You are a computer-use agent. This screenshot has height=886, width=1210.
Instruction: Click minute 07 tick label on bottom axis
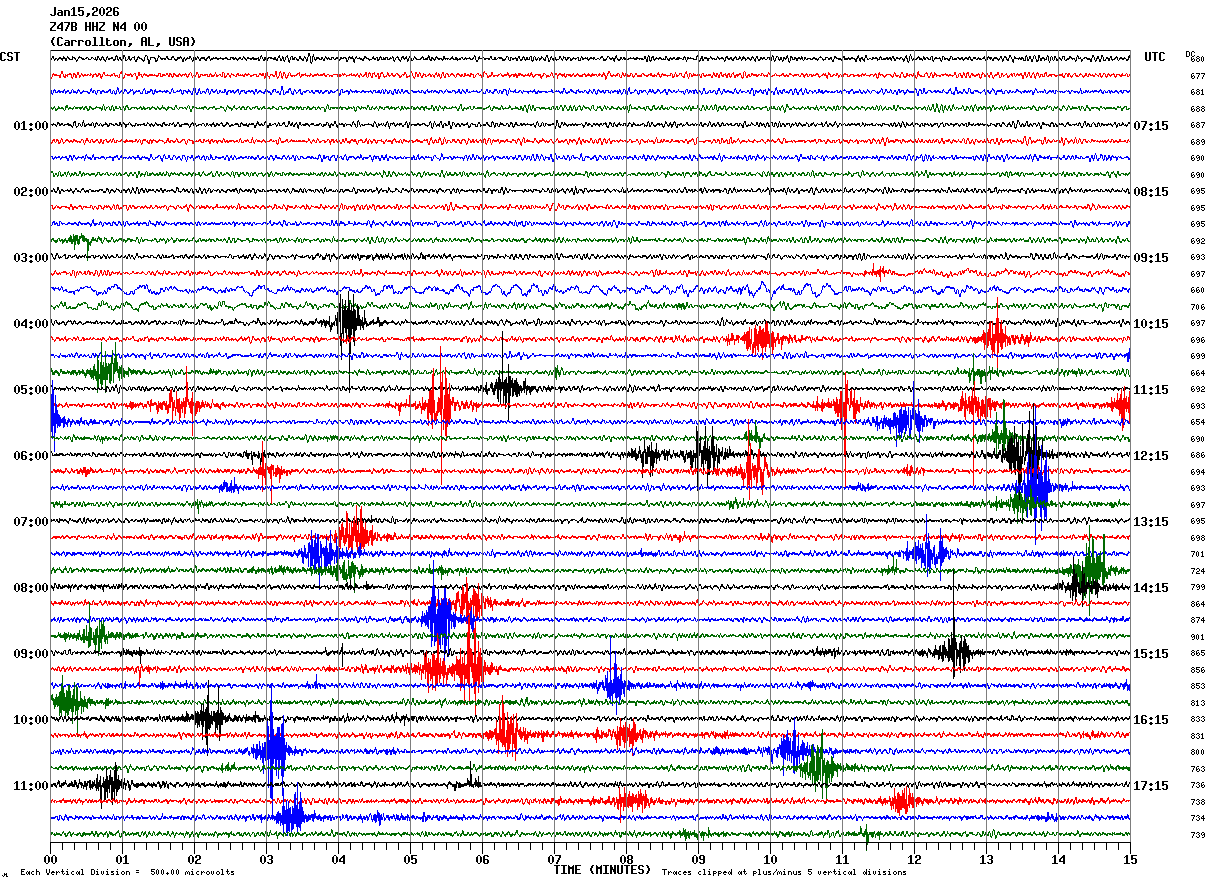(x=554, y=859)
